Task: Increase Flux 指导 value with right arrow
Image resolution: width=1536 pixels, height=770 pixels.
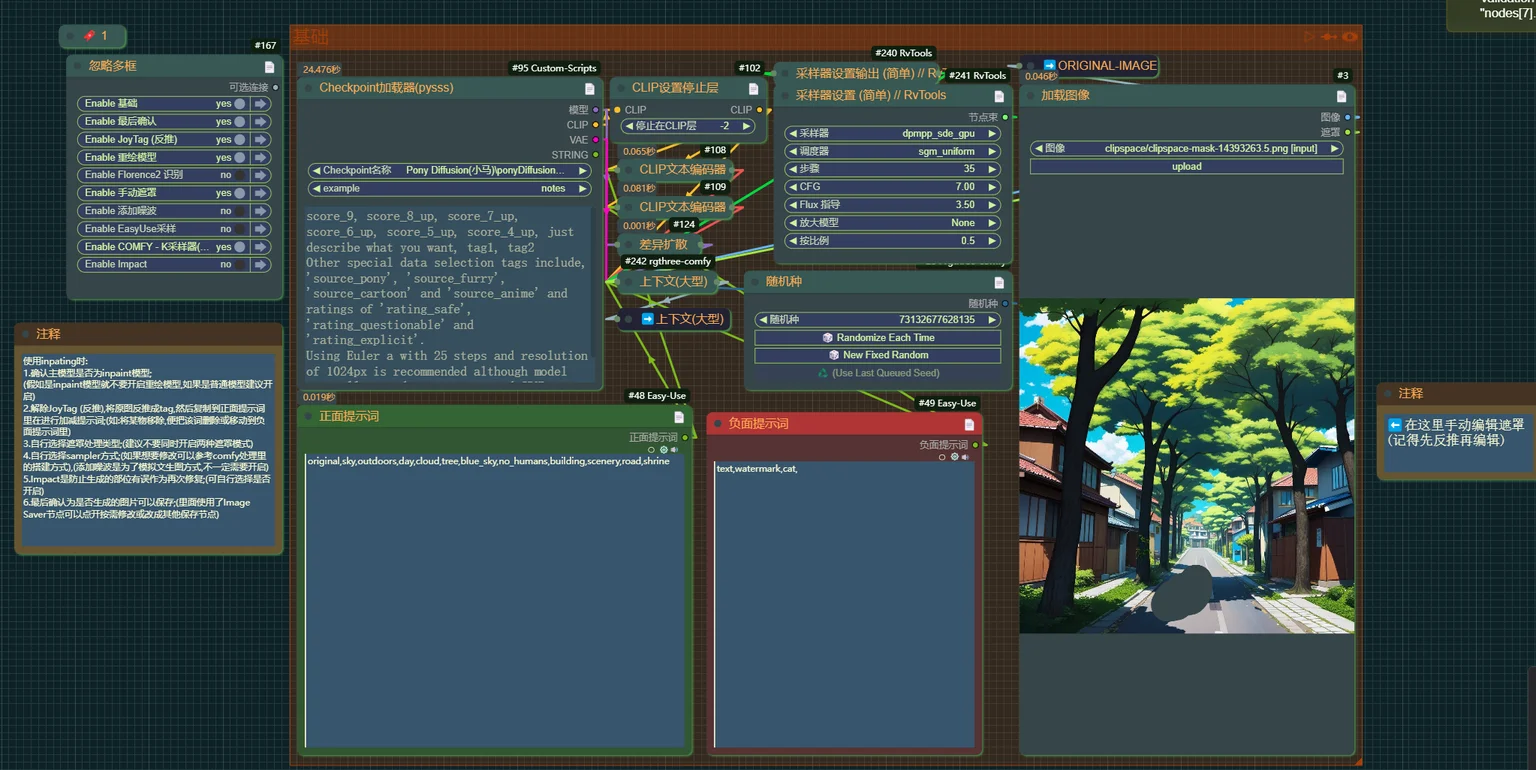Action: click(993, 205)
